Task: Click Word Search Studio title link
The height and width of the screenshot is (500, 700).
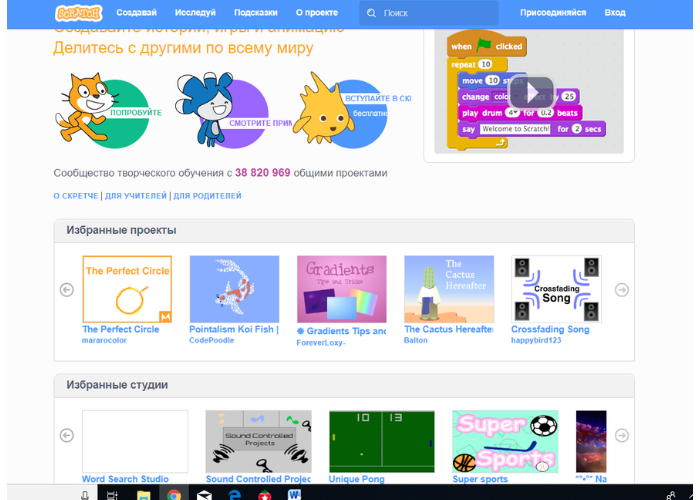Action: coord(125,479)
